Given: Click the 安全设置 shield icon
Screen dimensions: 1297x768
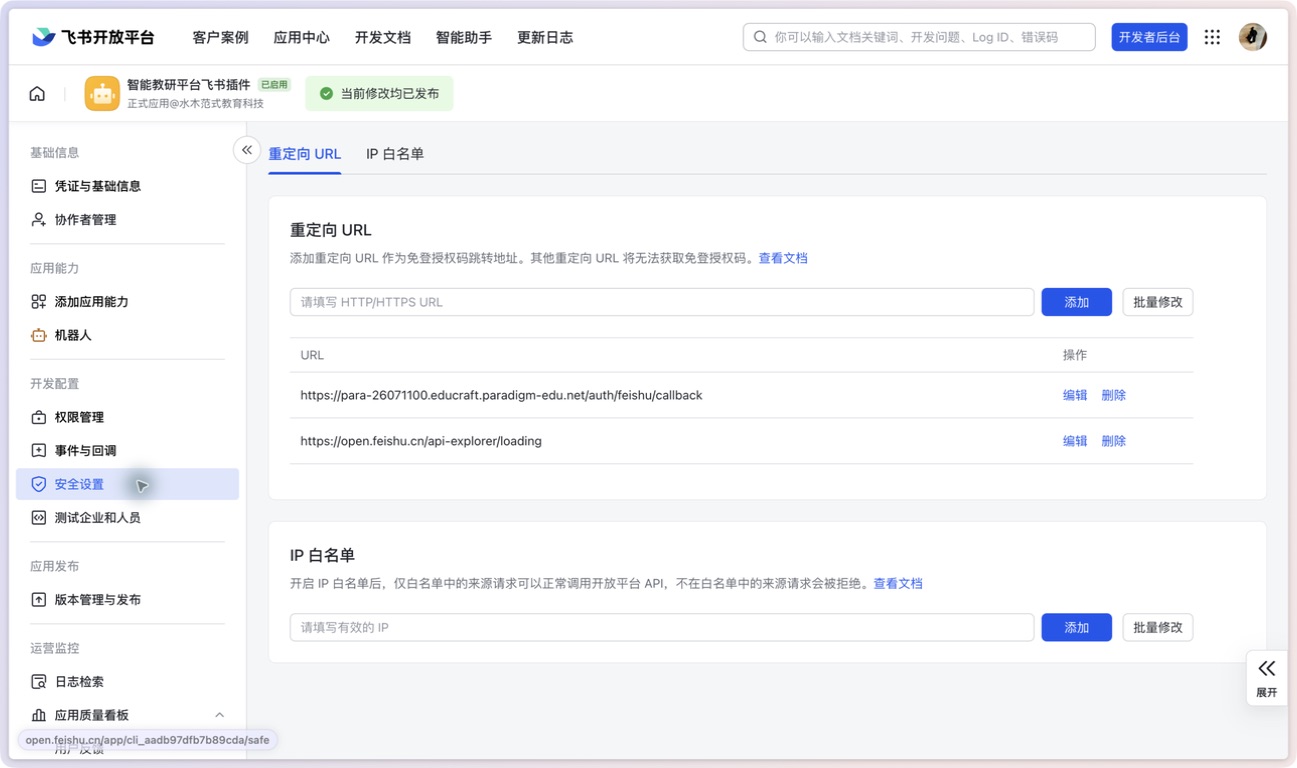Looking at the screenshot, I should click(x=38, y=484).
